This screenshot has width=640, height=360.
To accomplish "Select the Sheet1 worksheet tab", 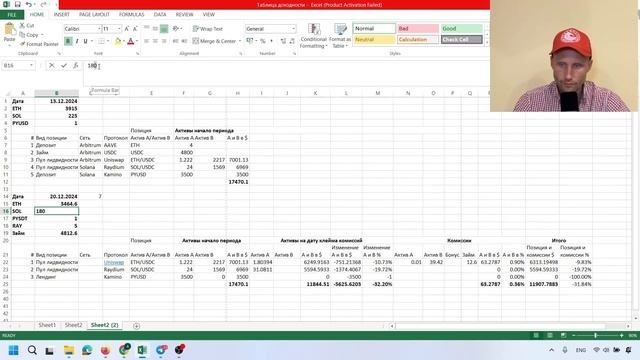I will pyautogui.click(x=47, y=325).
